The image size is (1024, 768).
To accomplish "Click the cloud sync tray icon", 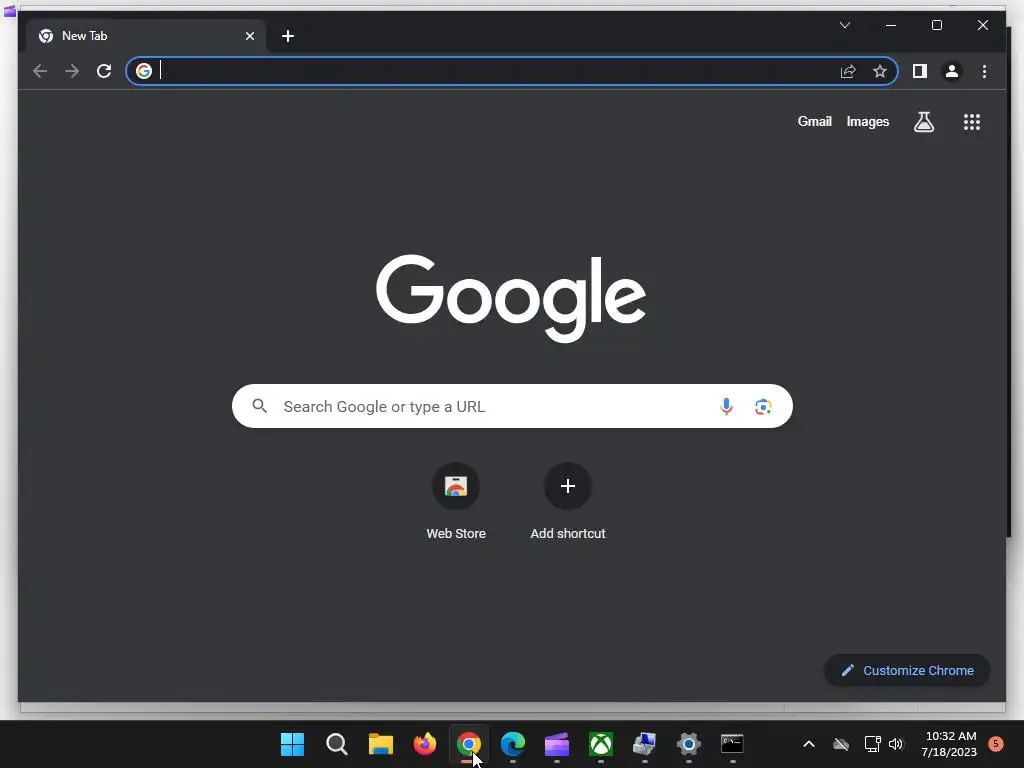I will pyautogui.click(x=840, y=744).
